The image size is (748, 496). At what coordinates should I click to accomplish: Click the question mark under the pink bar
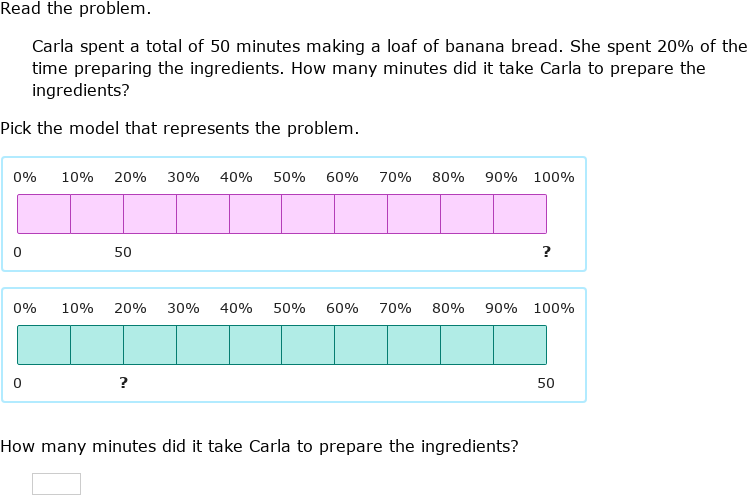[546, 252]
